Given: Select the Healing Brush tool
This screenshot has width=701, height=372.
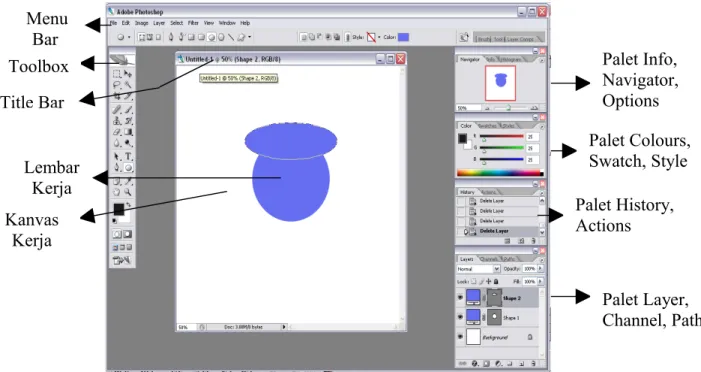Looking at the screenshot, I should pyautogui.click(x=117, y=109).
